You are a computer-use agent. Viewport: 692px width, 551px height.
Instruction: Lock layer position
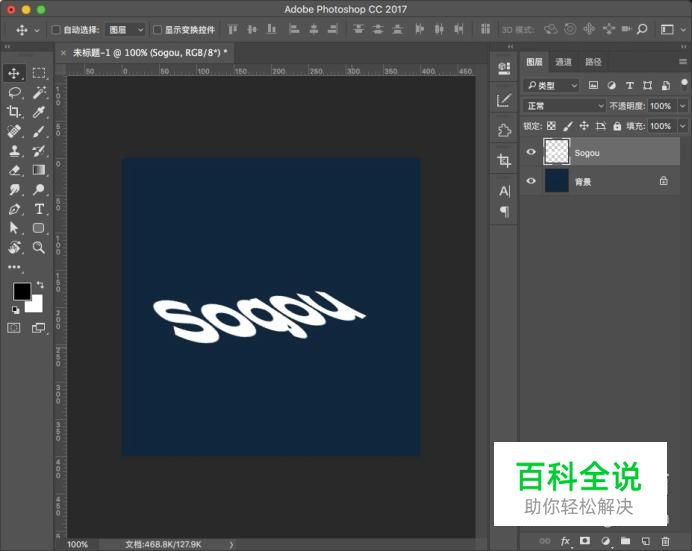pos(584,126)
